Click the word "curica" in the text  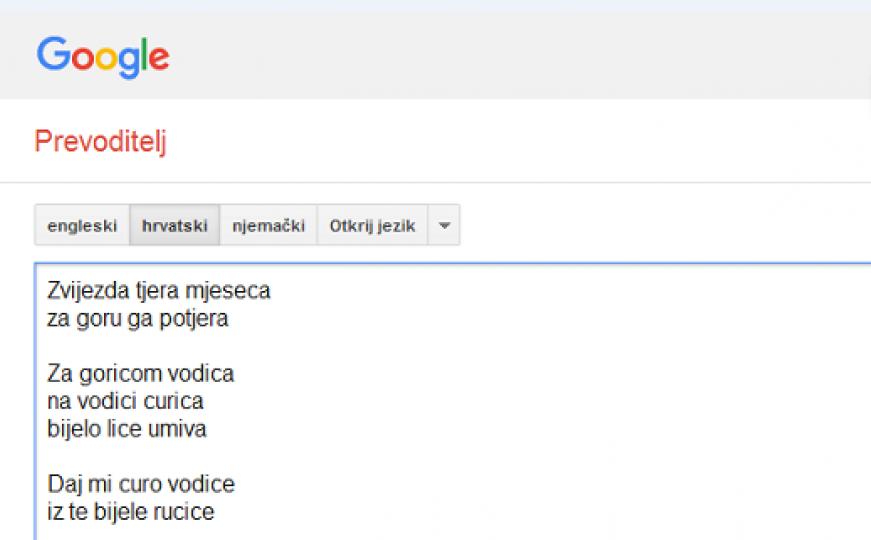pyautogui.click(x=173, y=401)
